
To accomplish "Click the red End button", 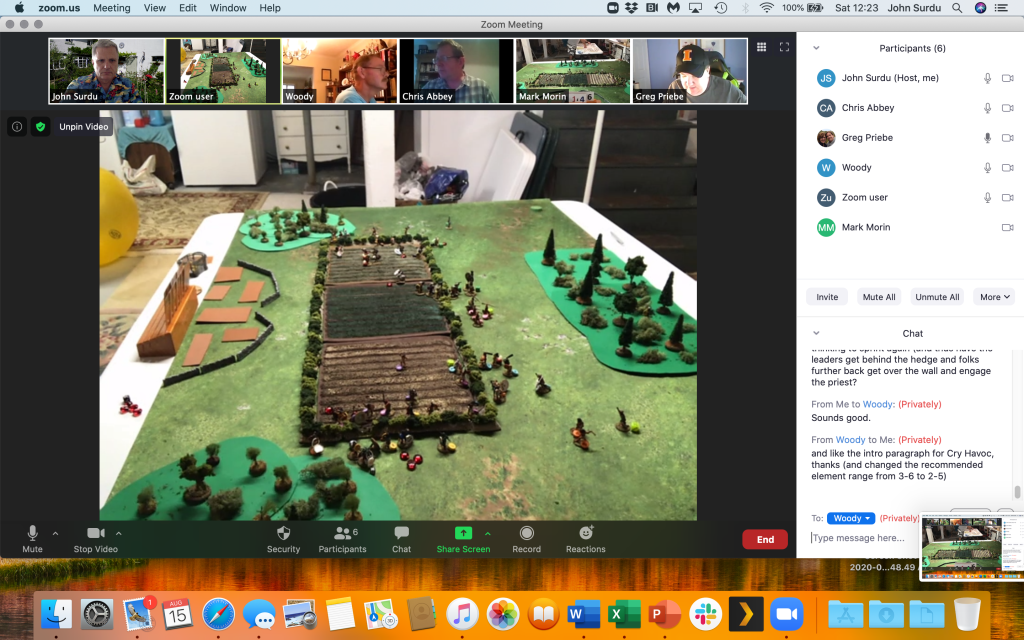I will pyautogui.click(x=764, y=539).
